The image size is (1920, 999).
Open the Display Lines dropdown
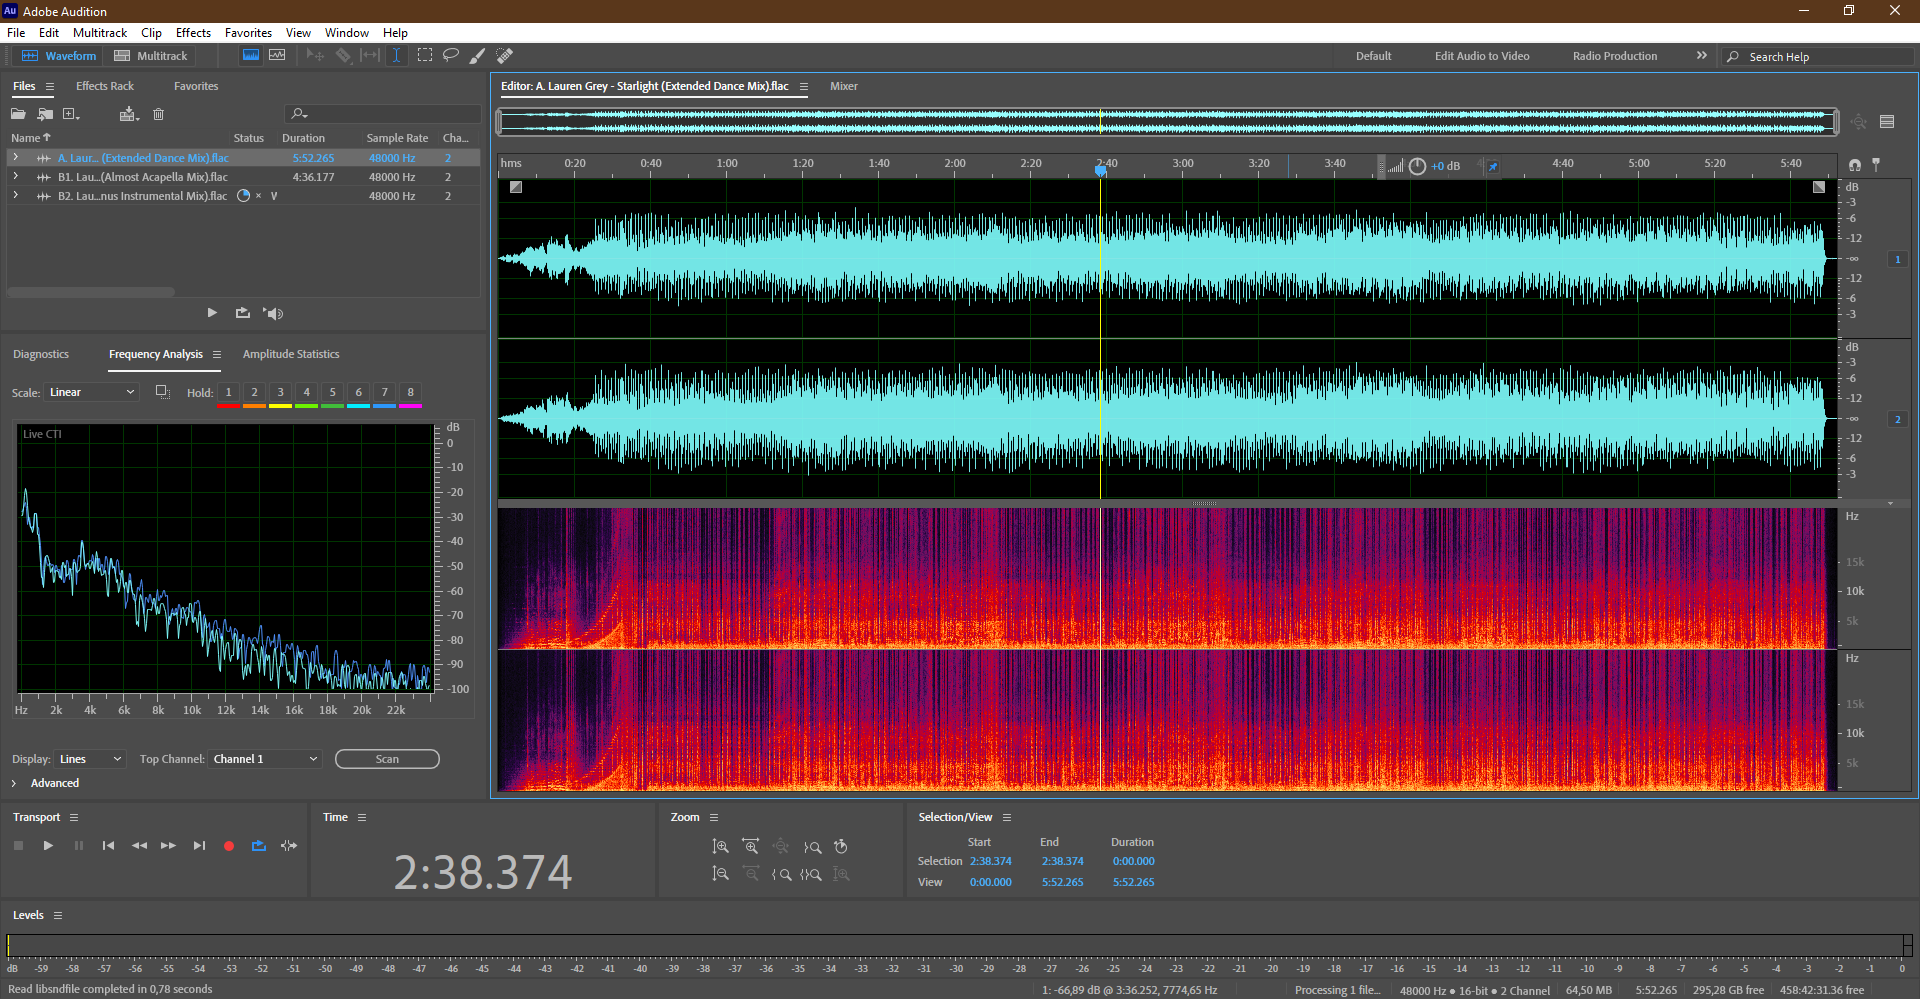[x=90, y=759]
